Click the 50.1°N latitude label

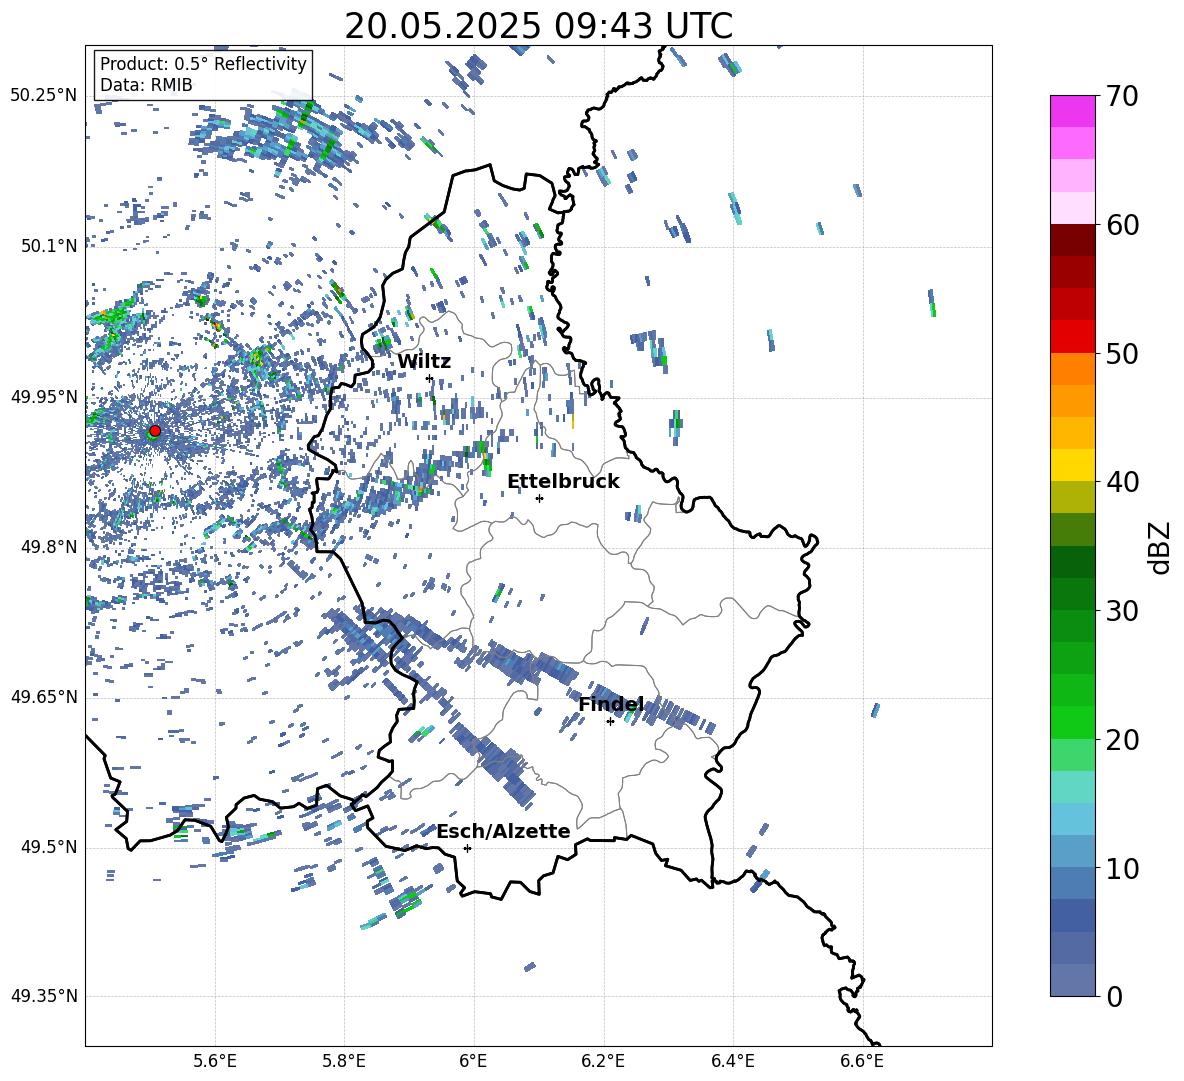[49, 246]
